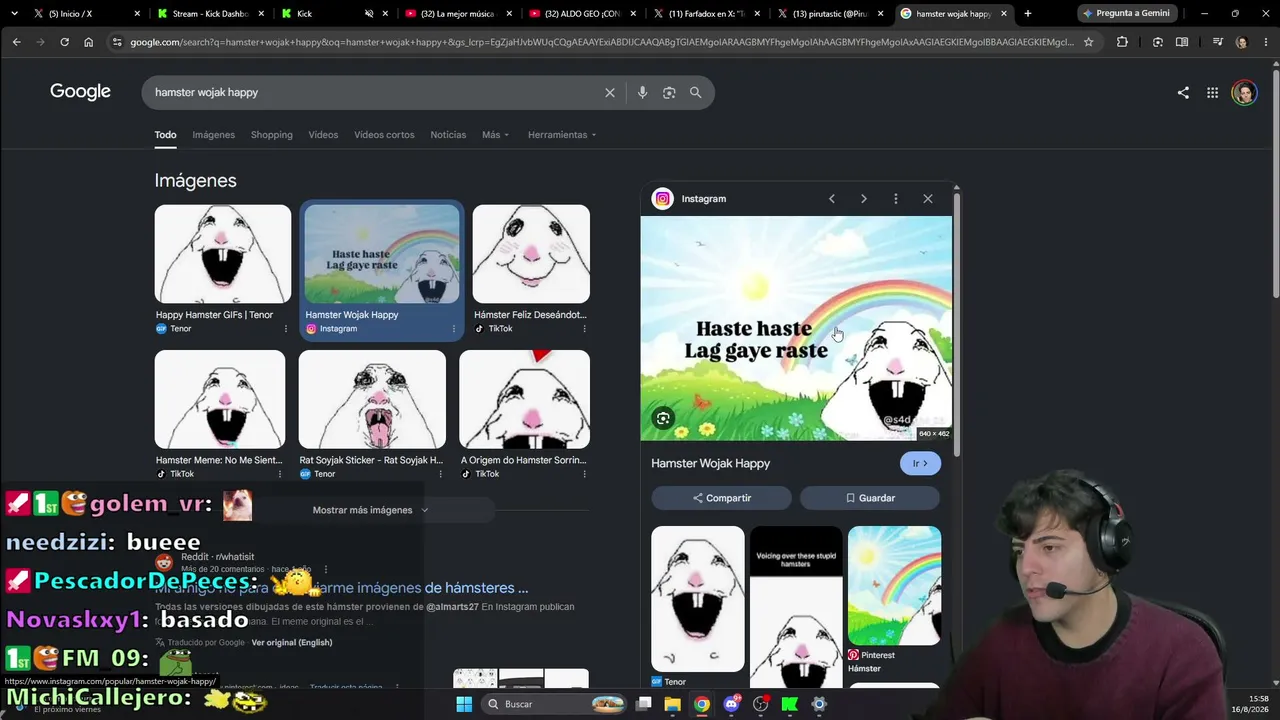Image resolution: width=1280 pixels, height=720 pixels.
Task: Search inside the image with Lens button
Action: click(x=663, y=418)
